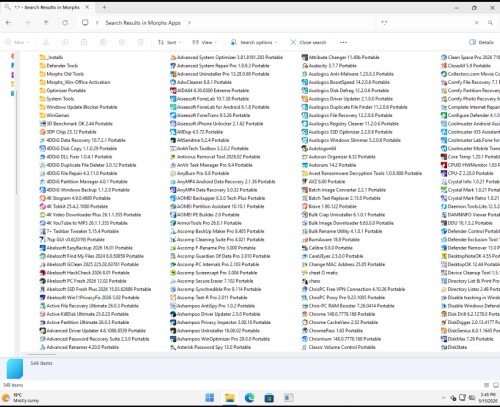Select the CPU-Z Portable entry

(x=467, y=173)
